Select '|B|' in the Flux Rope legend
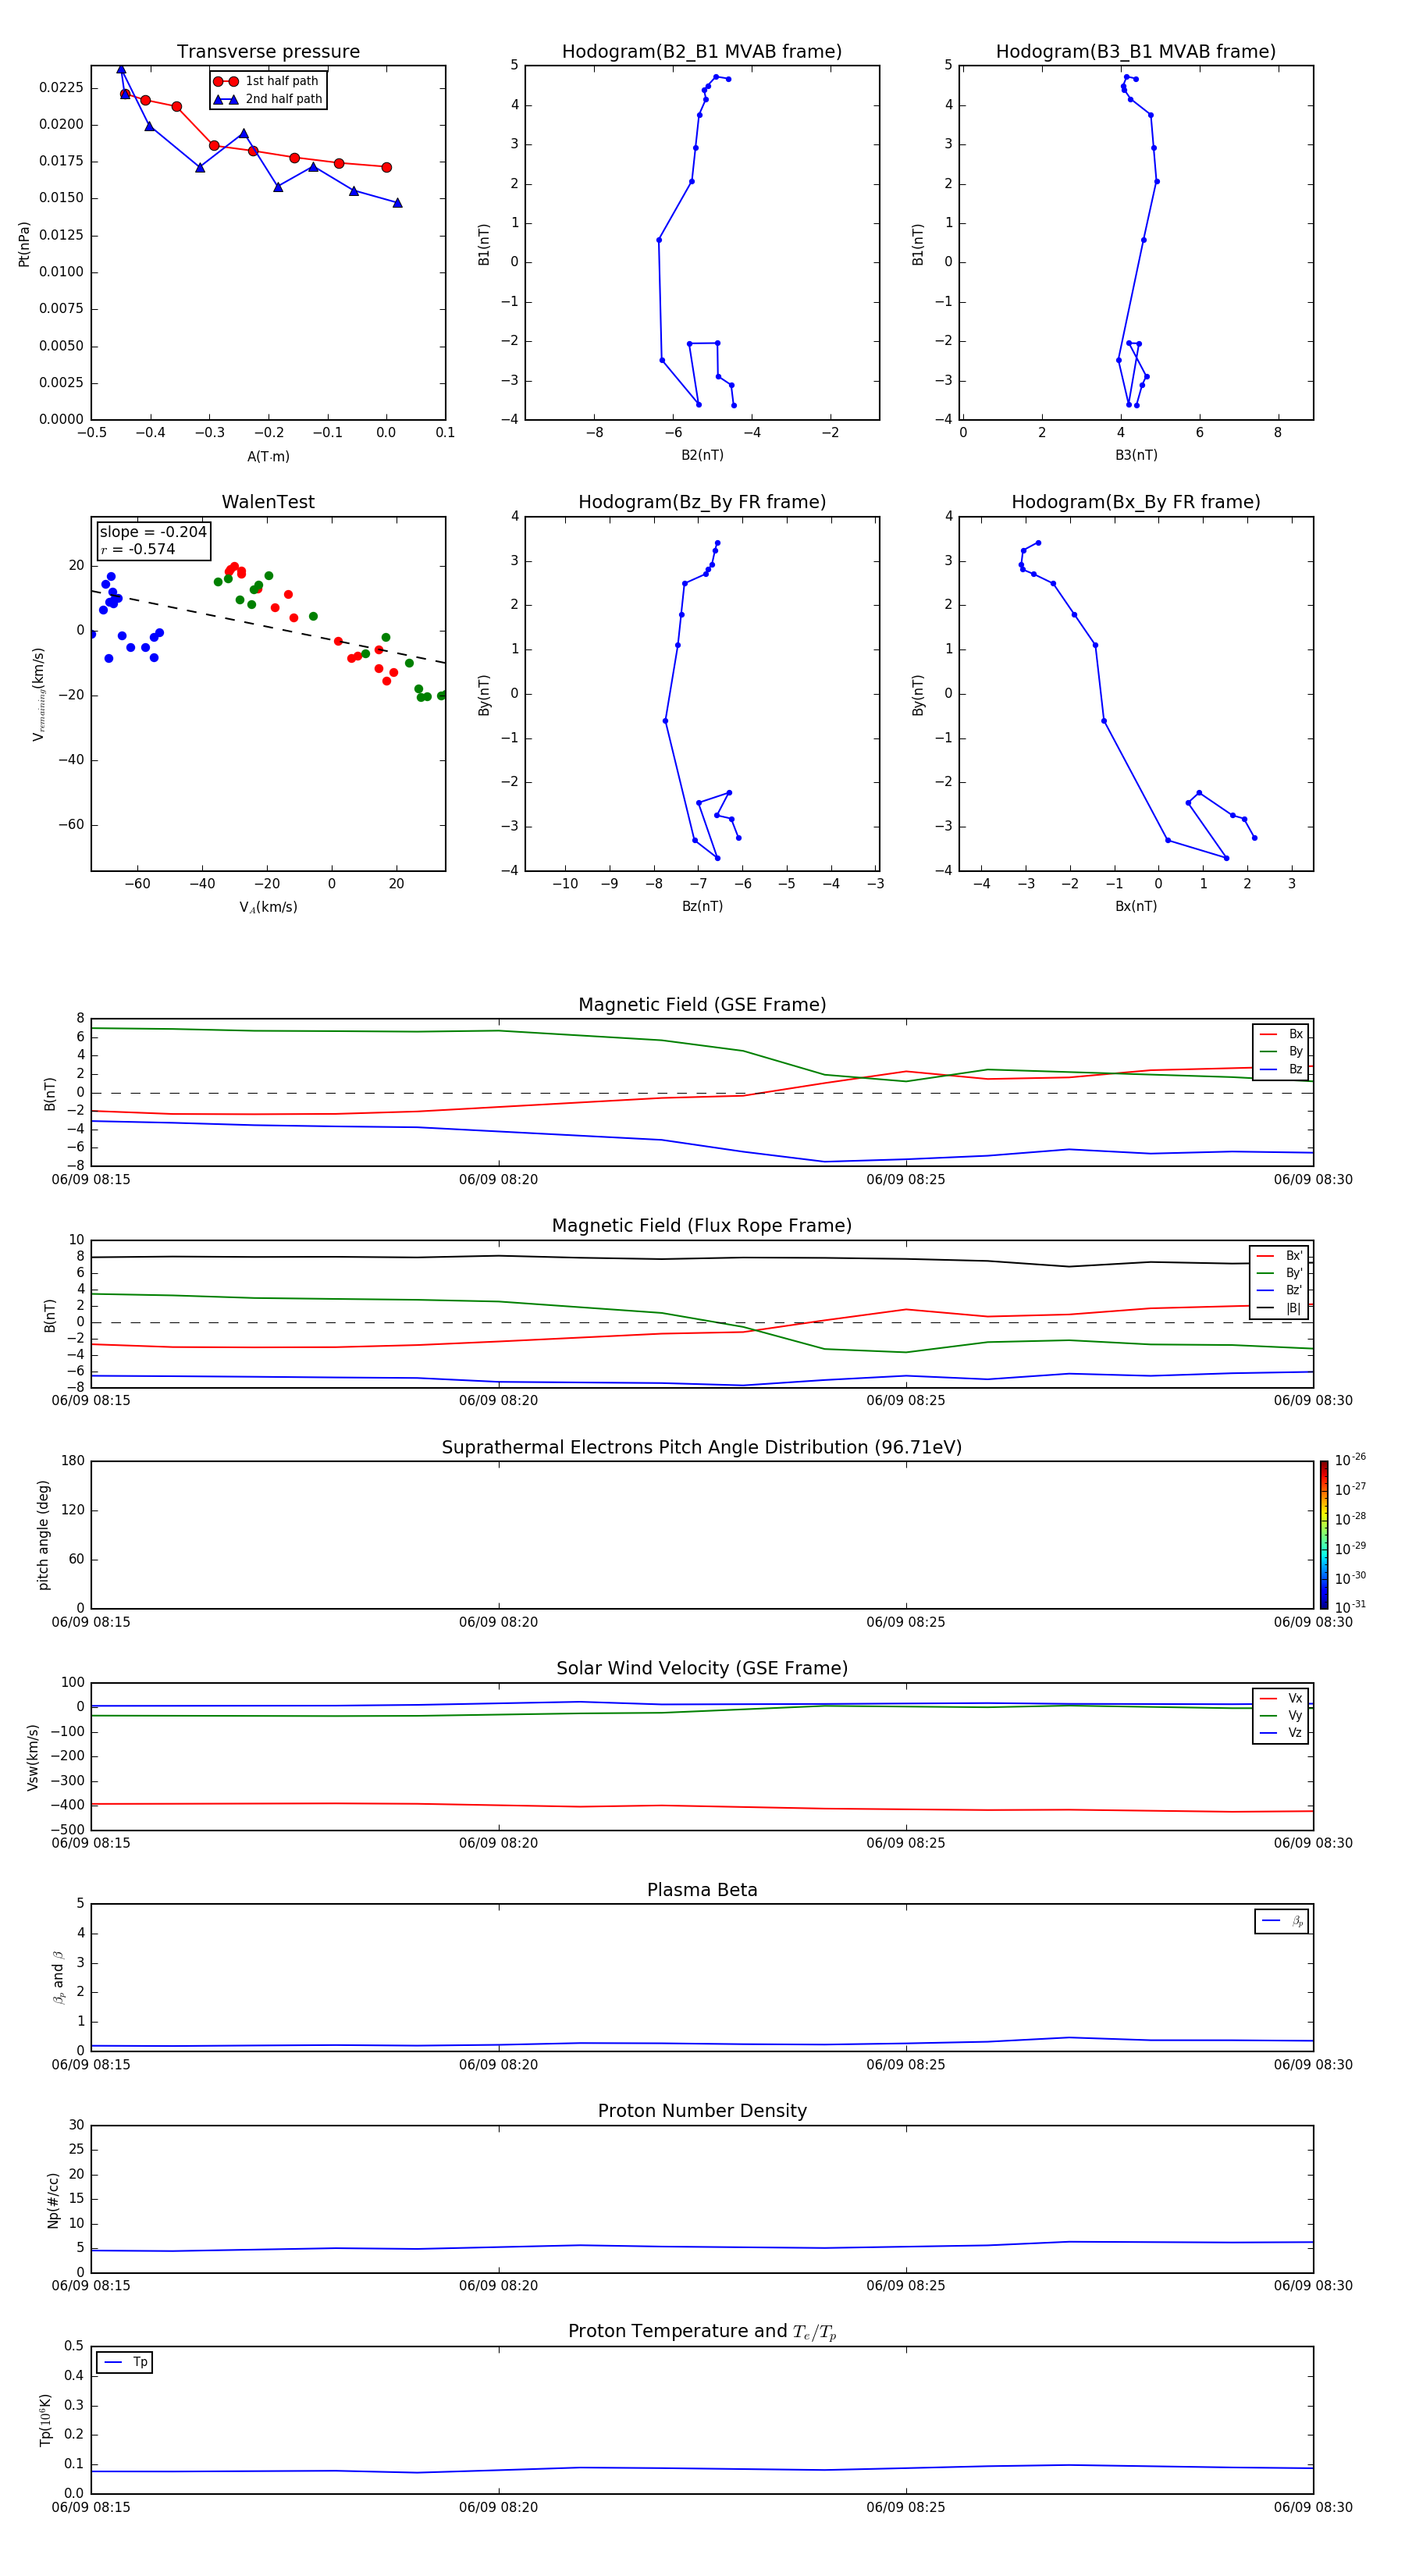Screen dimensions: 1405x2576 tap(1280, 1308)
